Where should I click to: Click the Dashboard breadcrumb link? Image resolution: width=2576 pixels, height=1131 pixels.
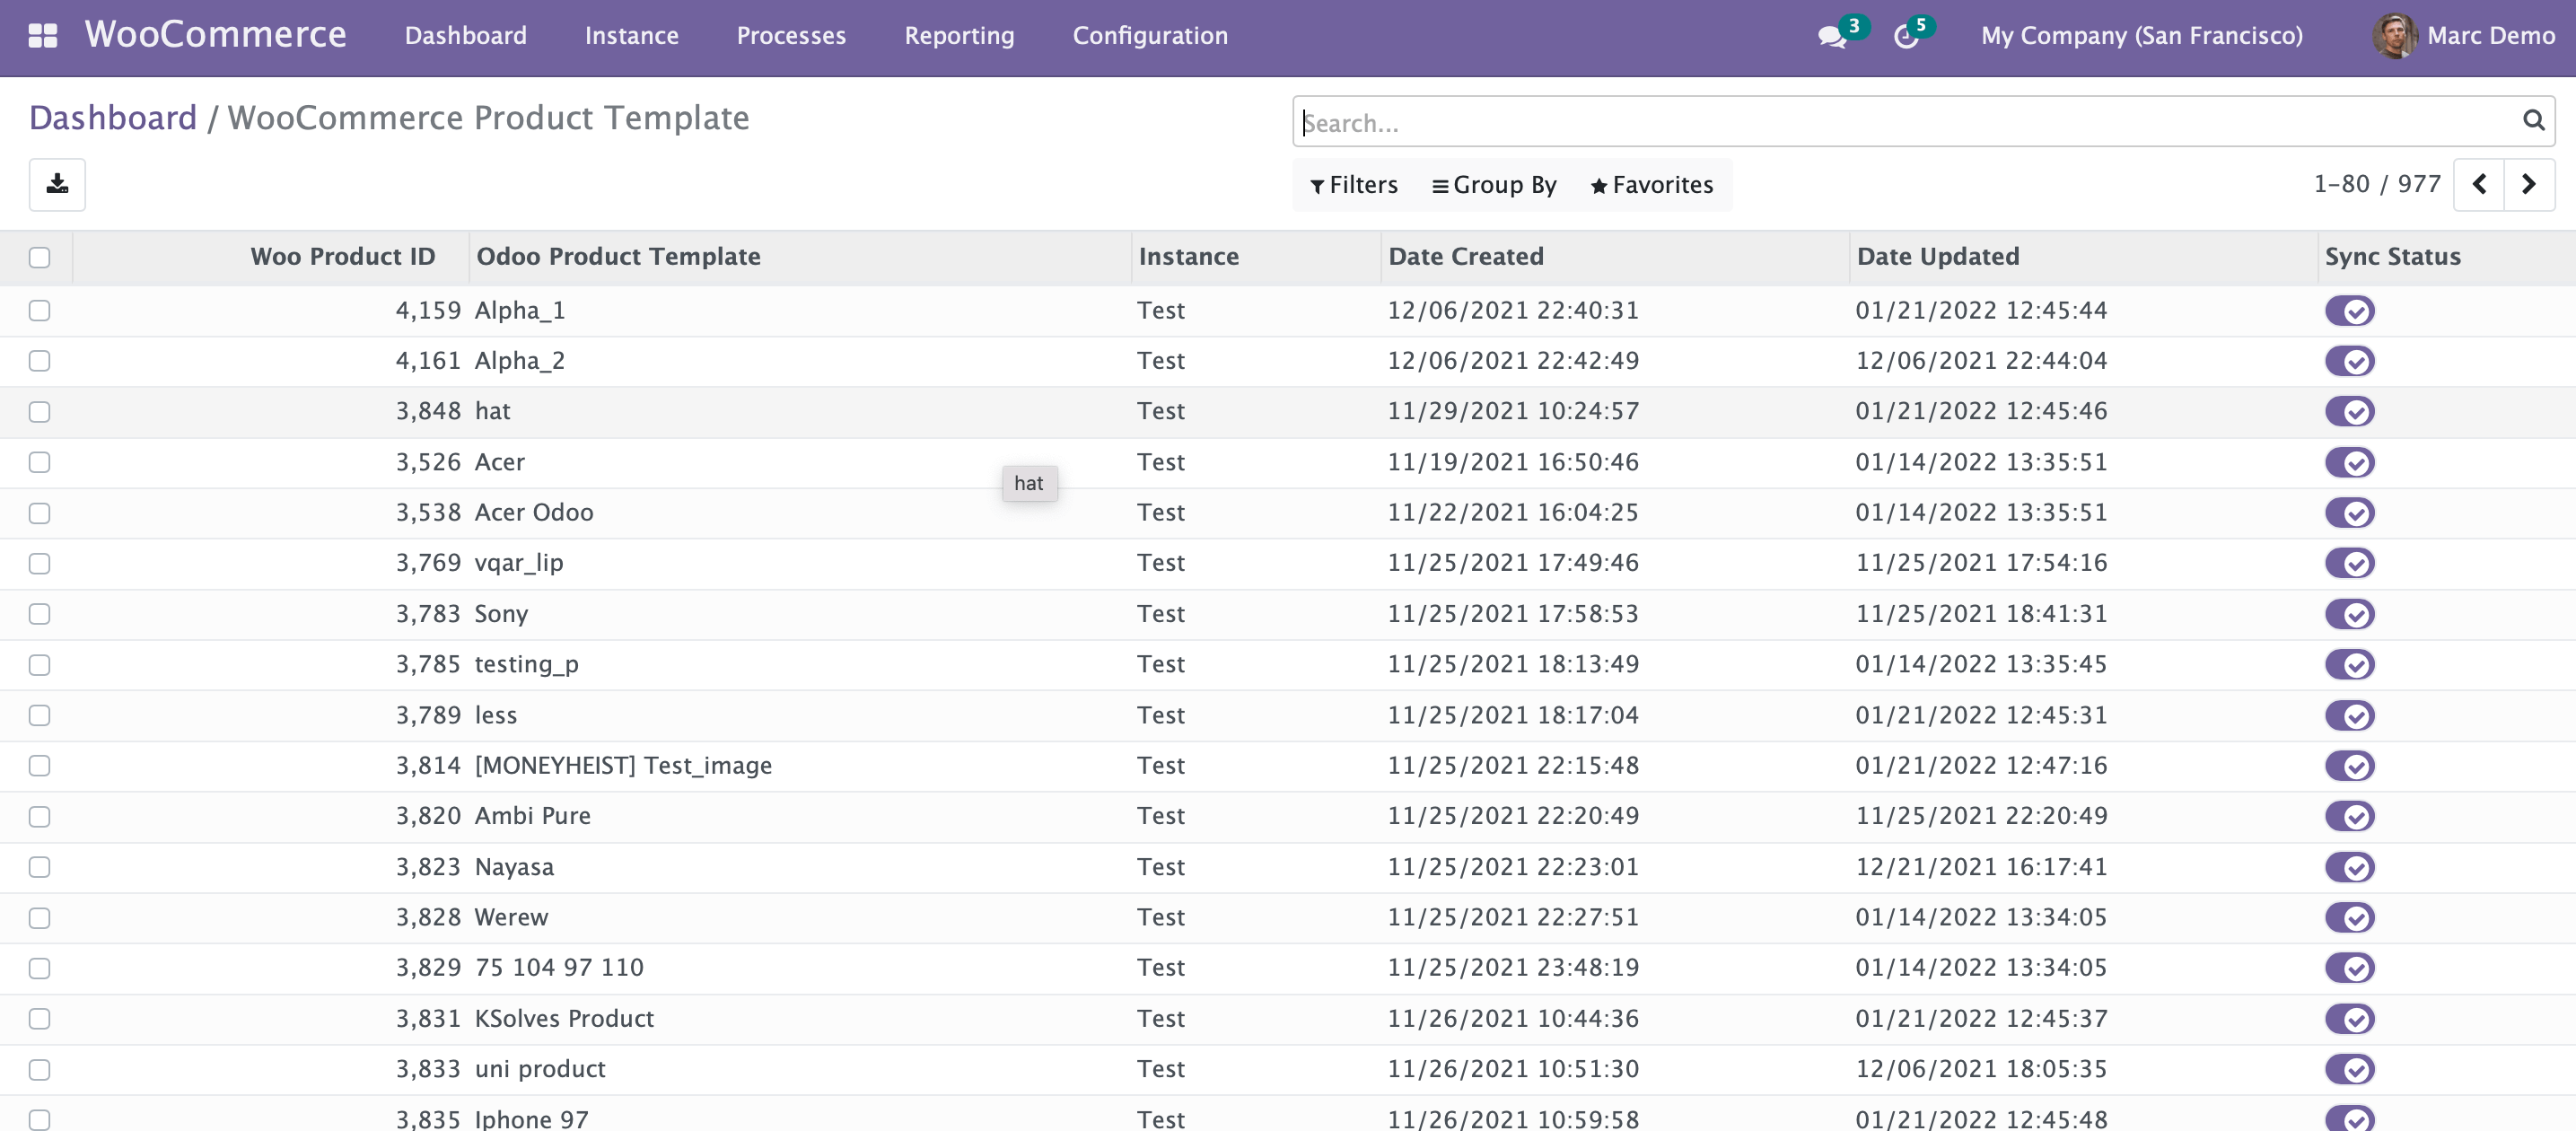click(x=113, y=118)
